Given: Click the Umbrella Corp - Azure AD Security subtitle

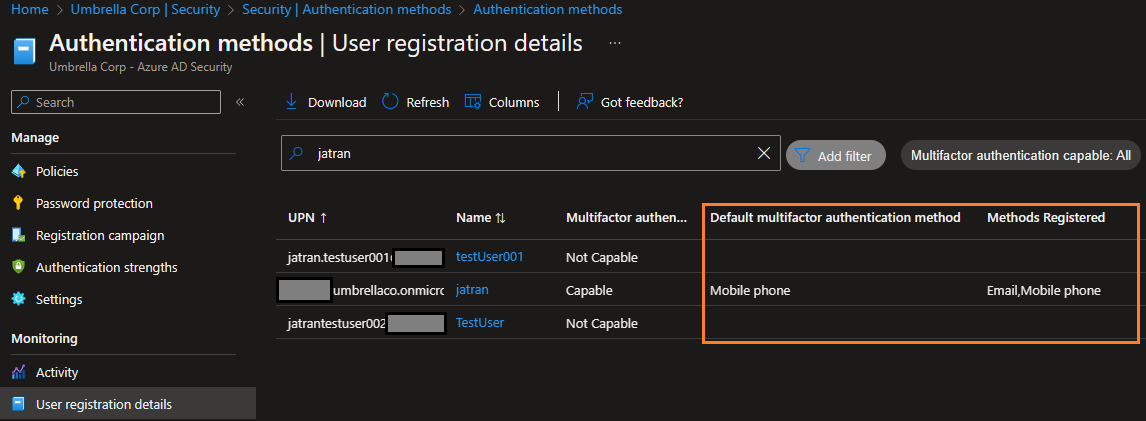Looking at the screenshot, I should (x=140, y=67).
